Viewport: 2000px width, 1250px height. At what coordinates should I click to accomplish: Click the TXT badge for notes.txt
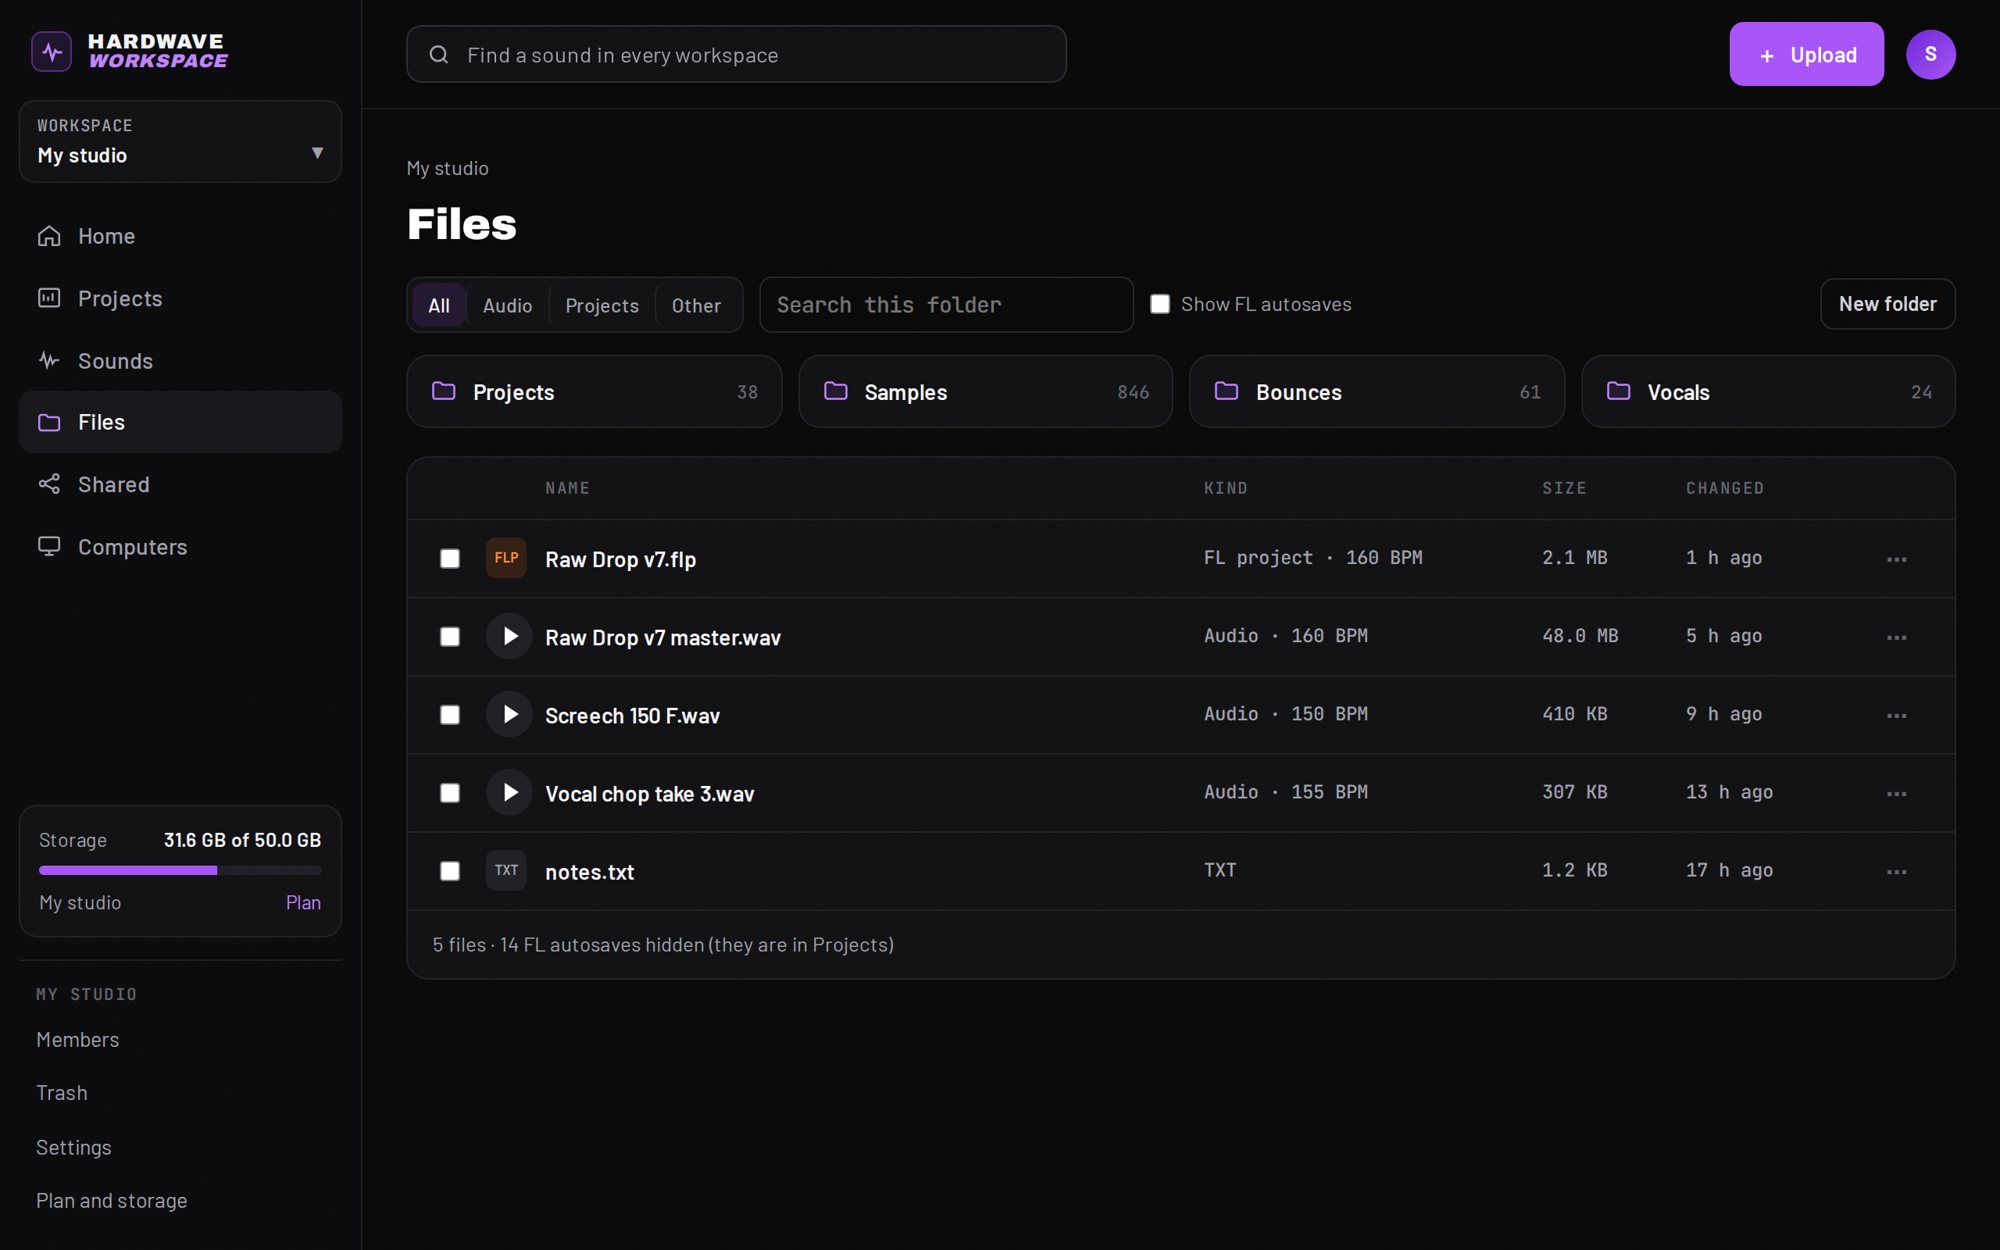coord(506,870)
